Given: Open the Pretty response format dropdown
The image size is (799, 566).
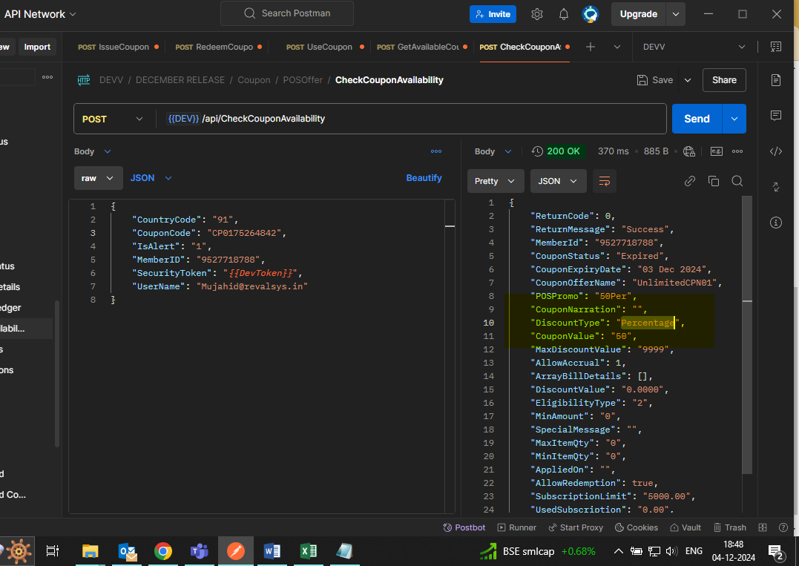Looking at the screenshot, I should (x=495, y=181).
